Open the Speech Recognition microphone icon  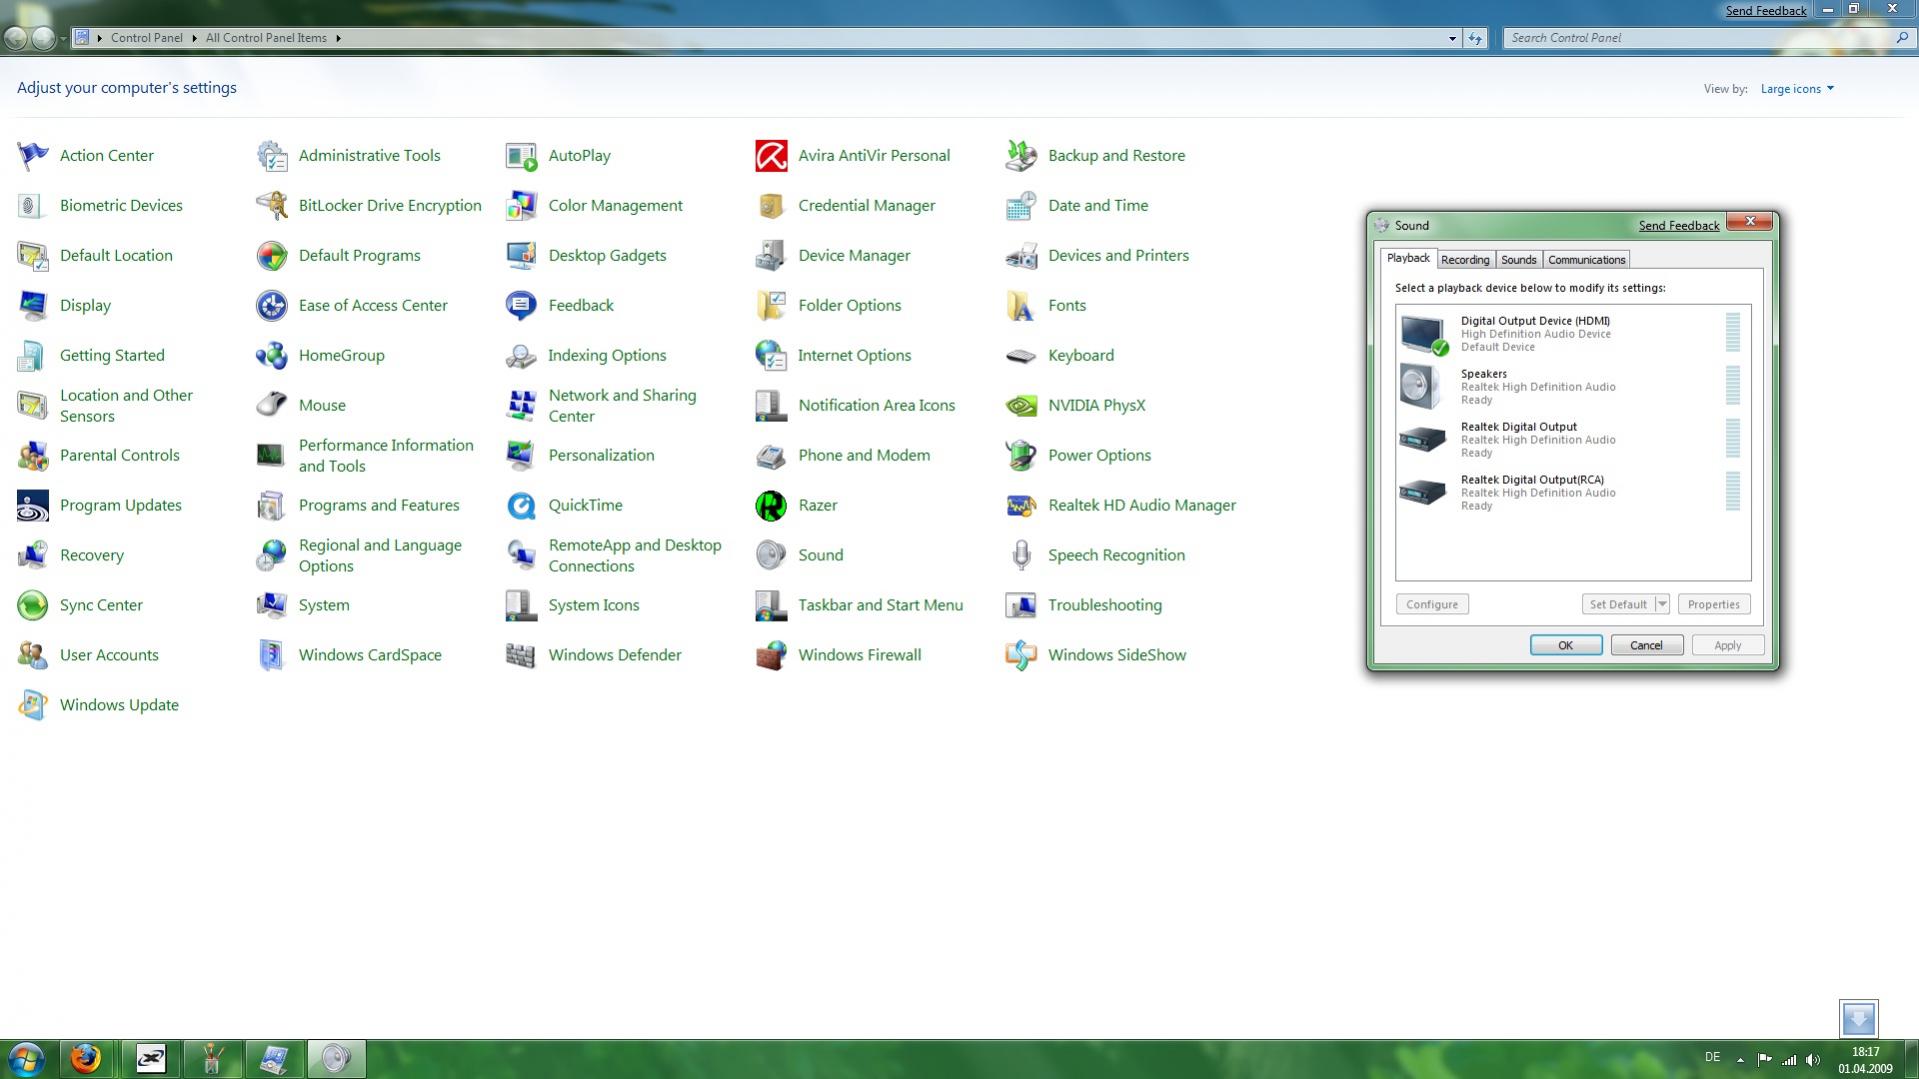(1021, 555)
